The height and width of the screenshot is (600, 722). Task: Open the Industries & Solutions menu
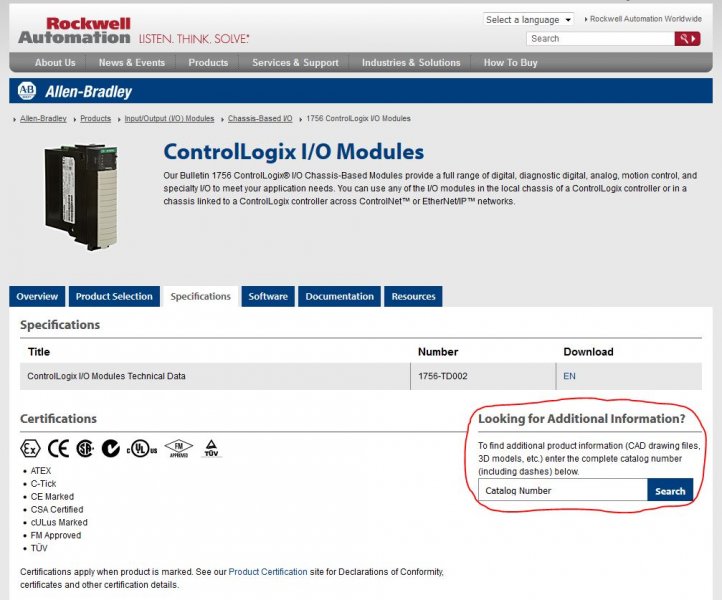pos(411,63)
